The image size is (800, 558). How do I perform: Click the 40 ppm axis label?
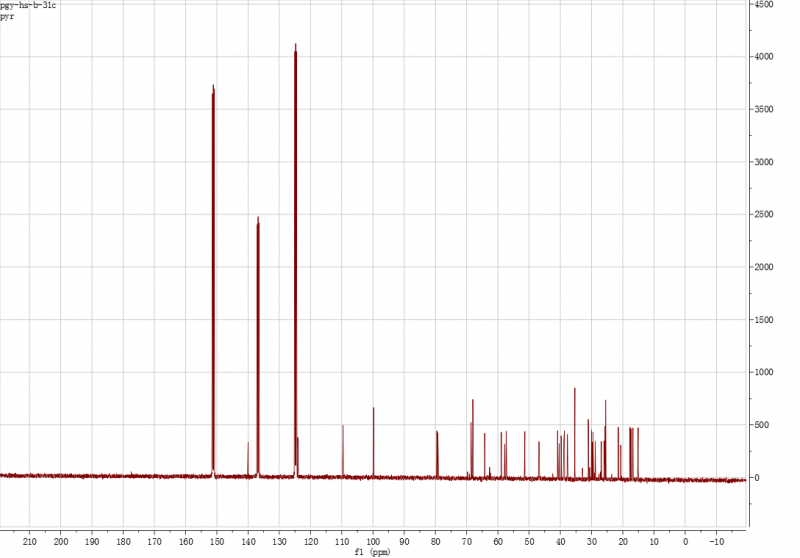coord(560,542)
